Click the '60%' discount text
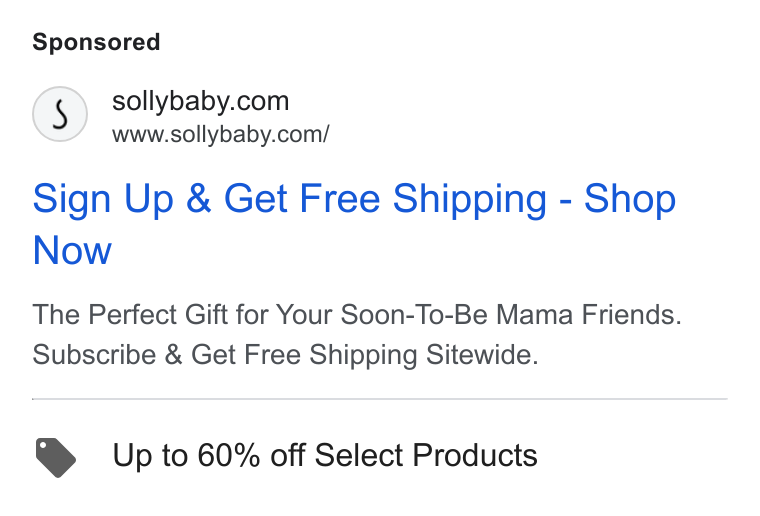Screen dimensions: 760x516 coord(229,455)
